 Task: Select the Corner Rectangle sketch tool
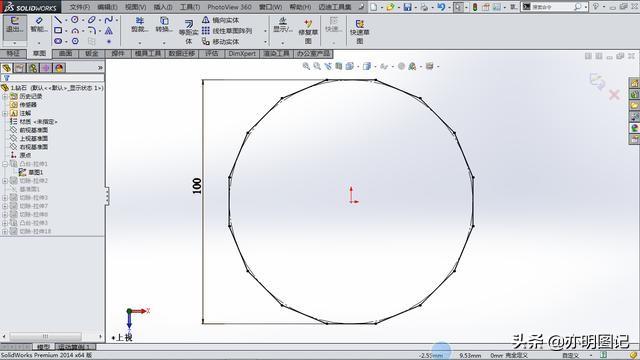click(x=58, y=31)
